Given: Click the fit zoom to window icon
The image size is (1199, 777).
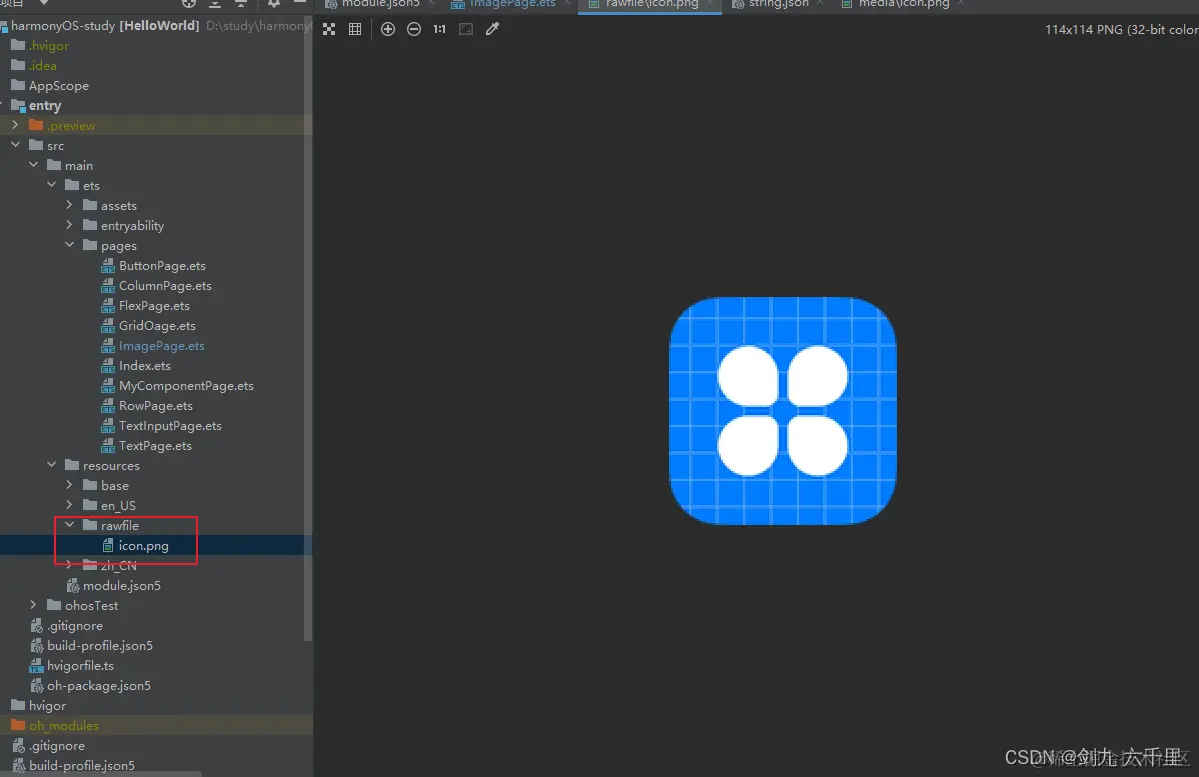Looking at the screenshot, I should (x=466, y=29).
